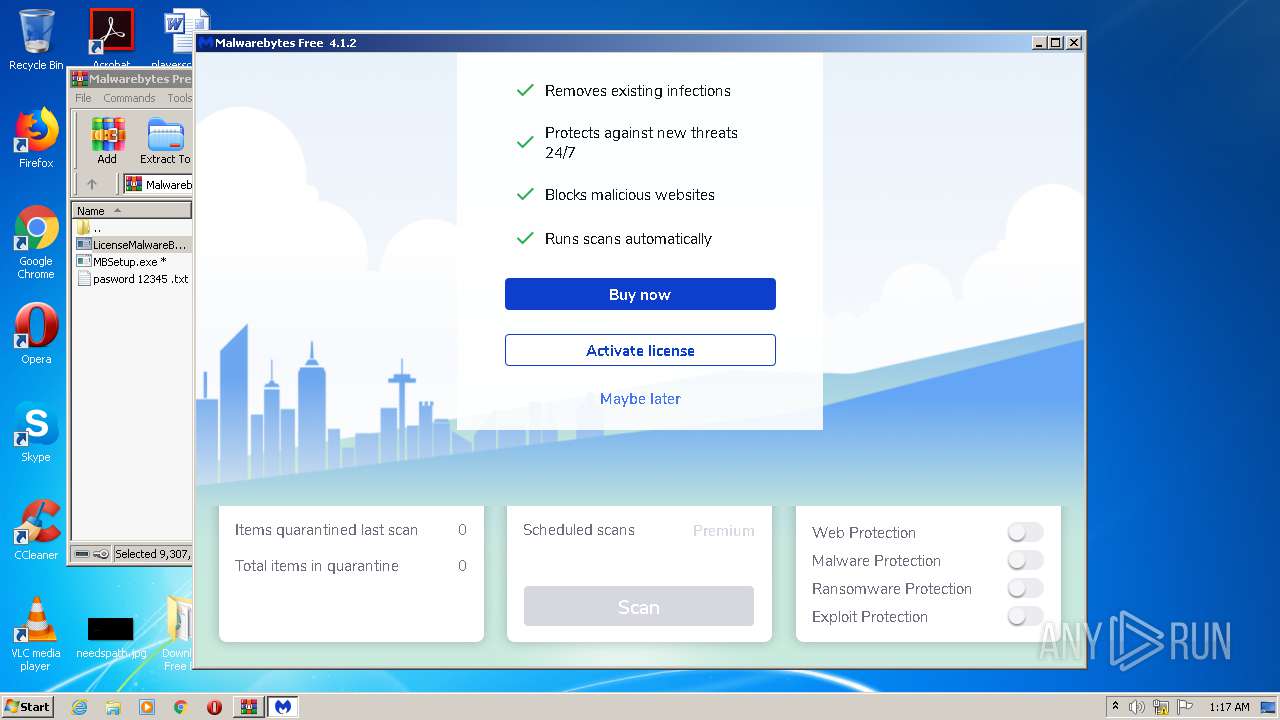Open Chrome from the taskbar
This screenshot has height=720, width=1280.
pyautogui.click(x=180, y=707)
